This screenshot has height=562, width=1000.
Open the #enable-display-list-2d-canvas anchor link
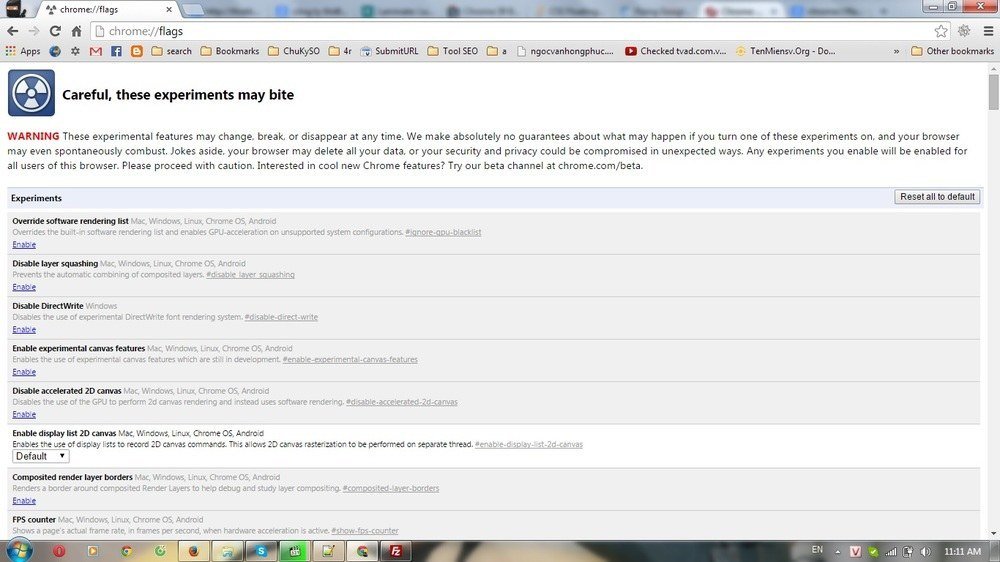[x=529, y=445]
